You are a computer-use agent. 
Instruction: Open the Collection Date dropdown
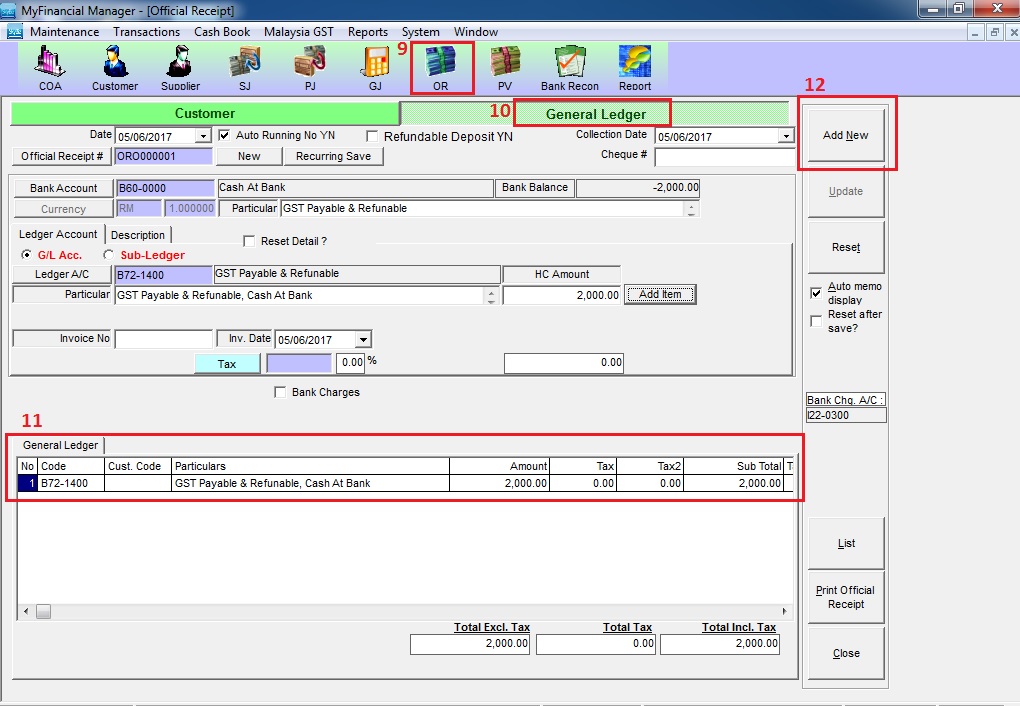(785, 136)
